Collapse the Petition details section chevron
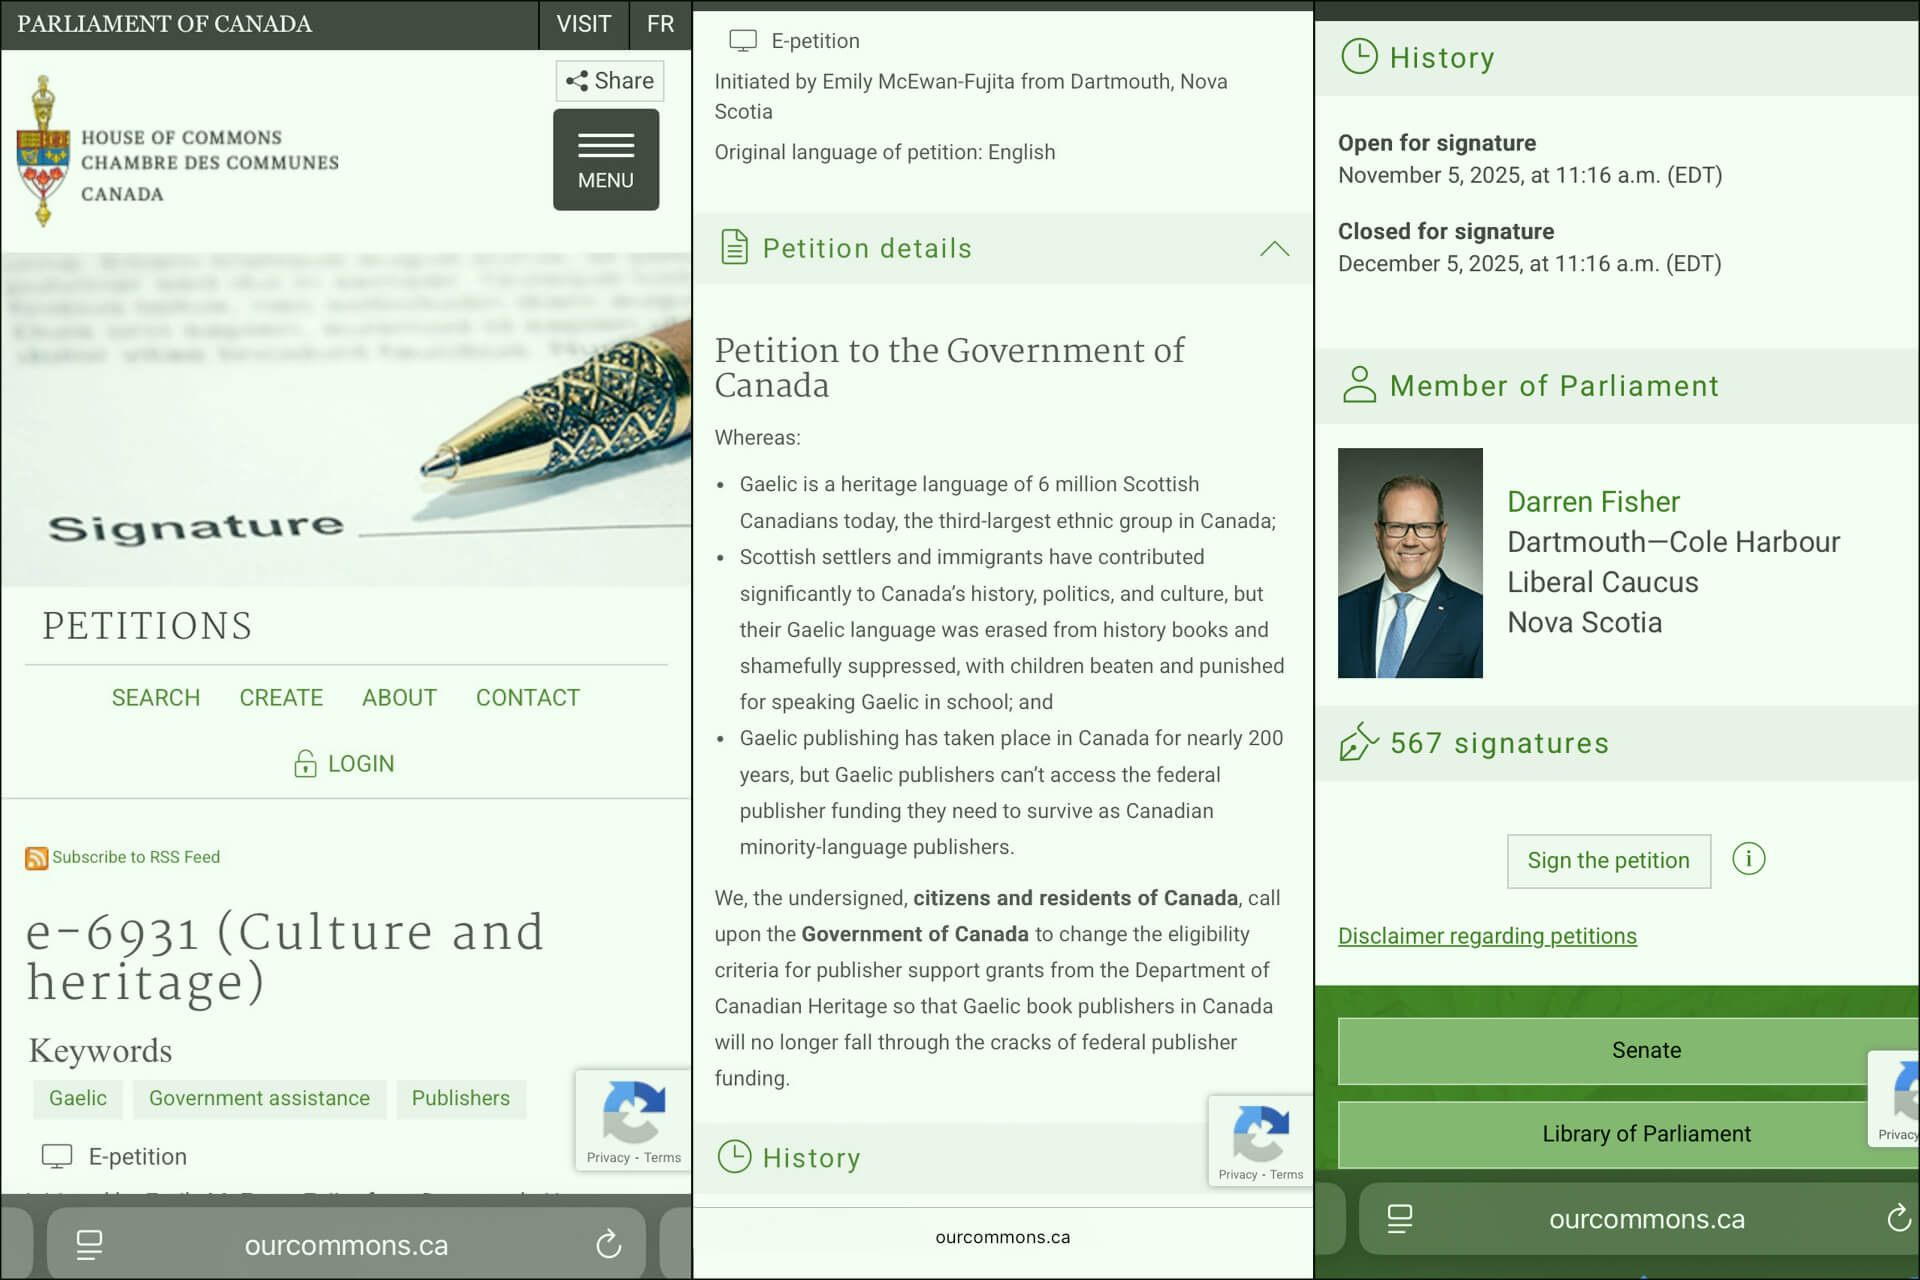 (x=1273, y=249)
